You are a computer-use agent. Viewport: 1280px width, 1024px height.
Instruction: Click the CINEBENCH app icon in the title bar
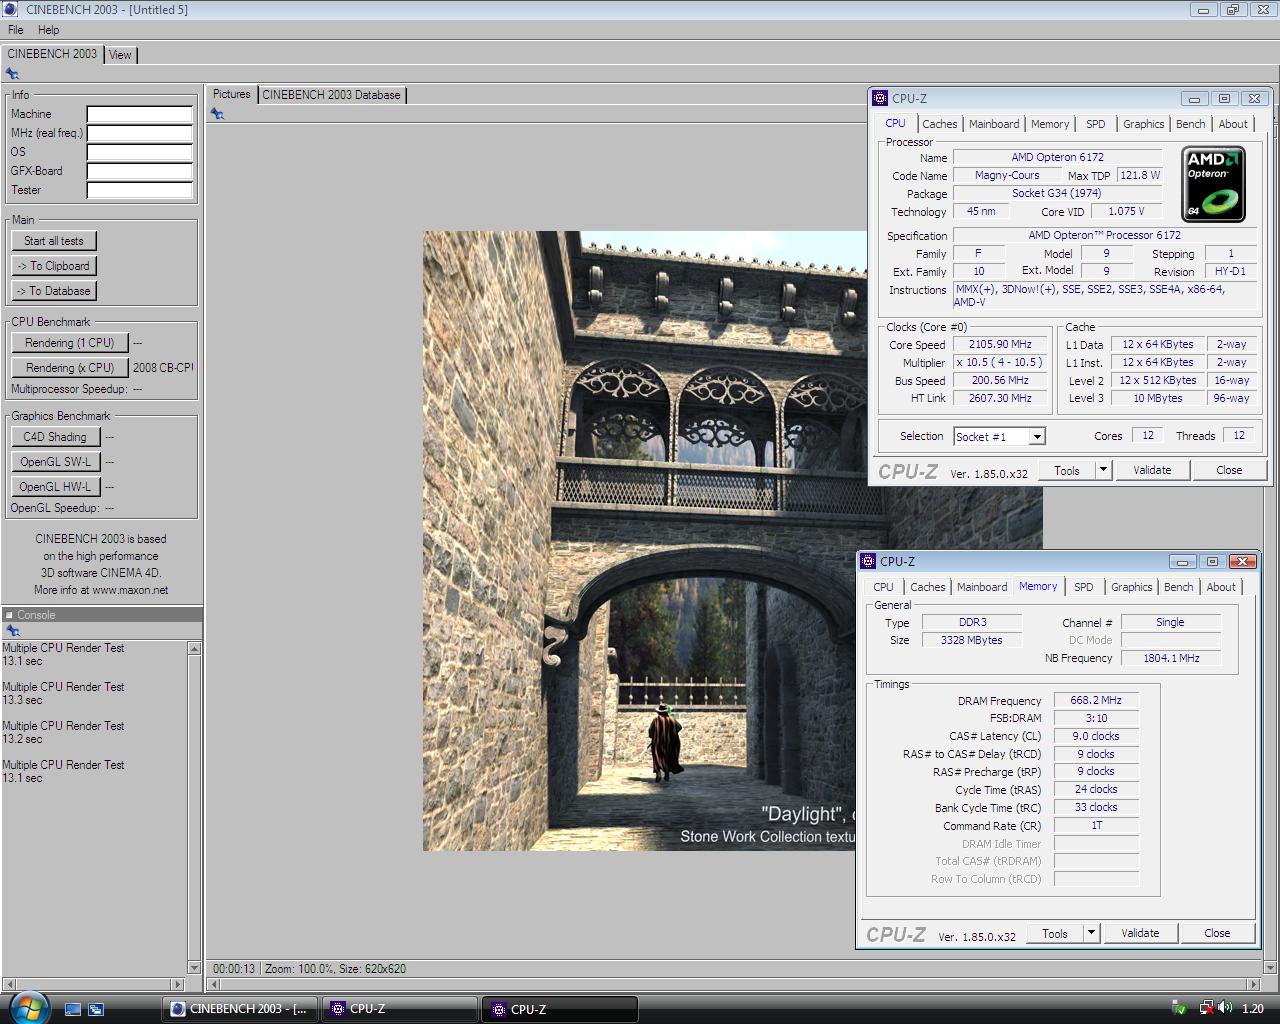click(12, 10)
